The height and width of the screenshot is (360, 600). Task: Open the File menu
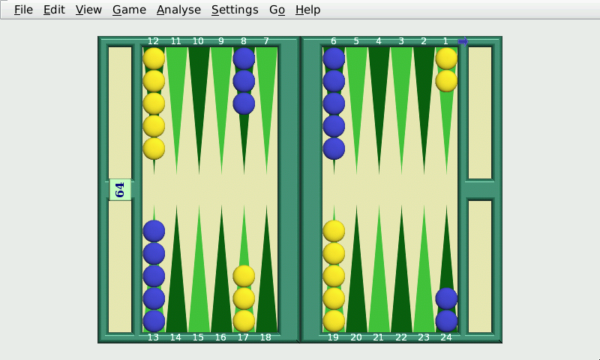pos(23,10)
